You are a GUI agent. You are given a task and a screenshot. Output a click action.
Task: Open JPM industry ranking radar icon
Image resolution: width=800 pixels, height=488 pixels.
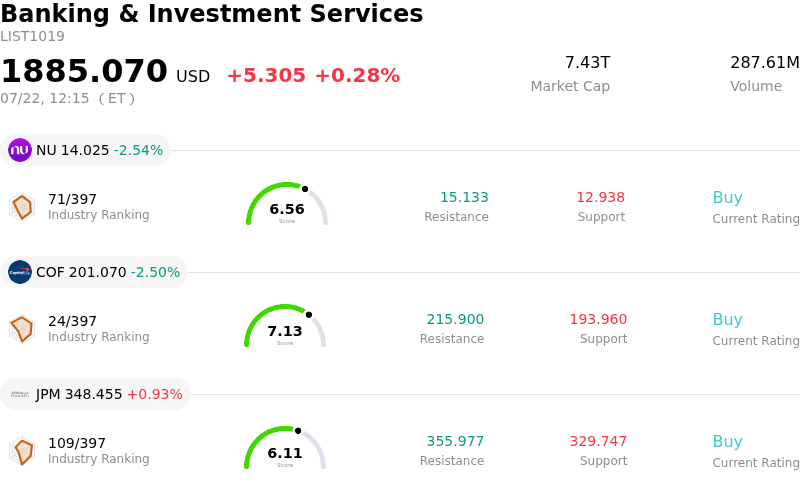22,451
